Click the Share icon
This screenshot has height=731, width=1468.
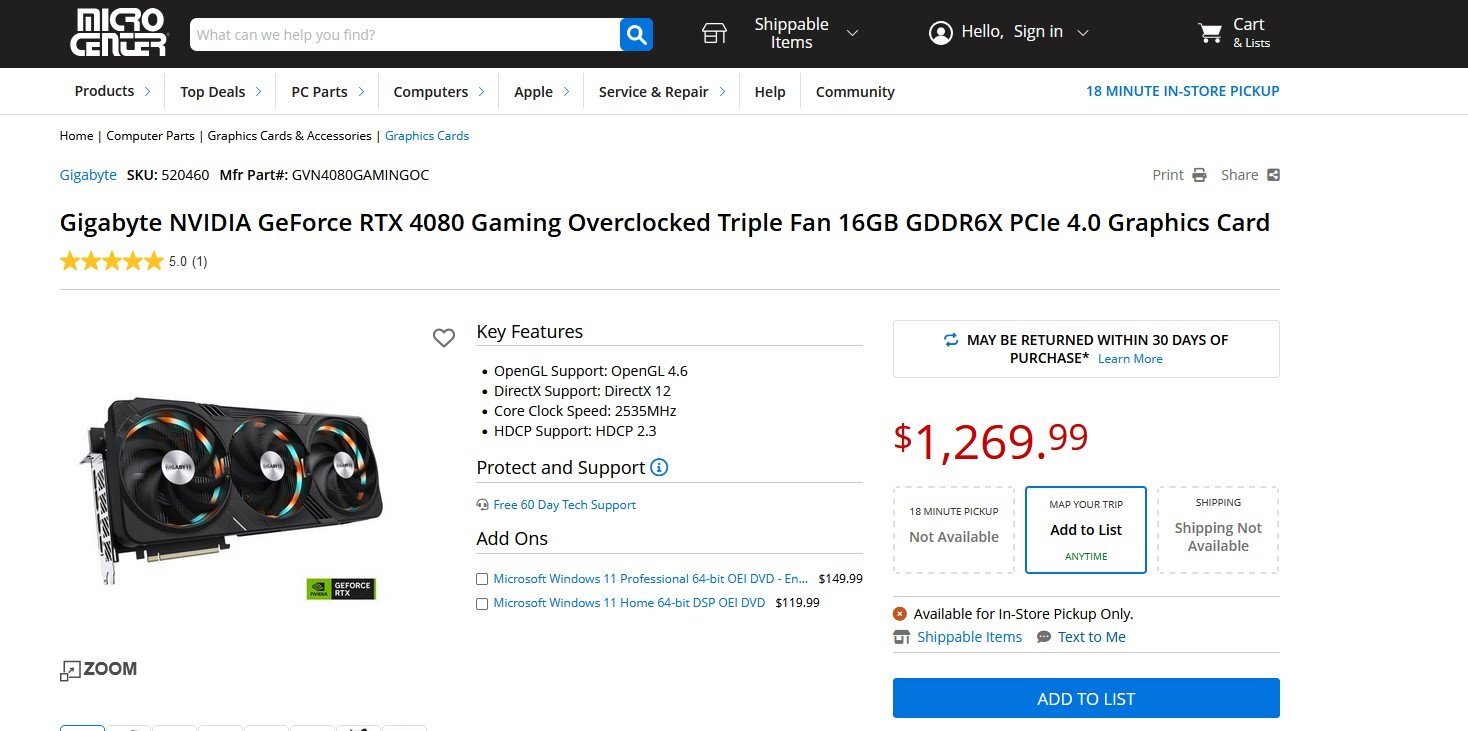[x=1273, y=175]
